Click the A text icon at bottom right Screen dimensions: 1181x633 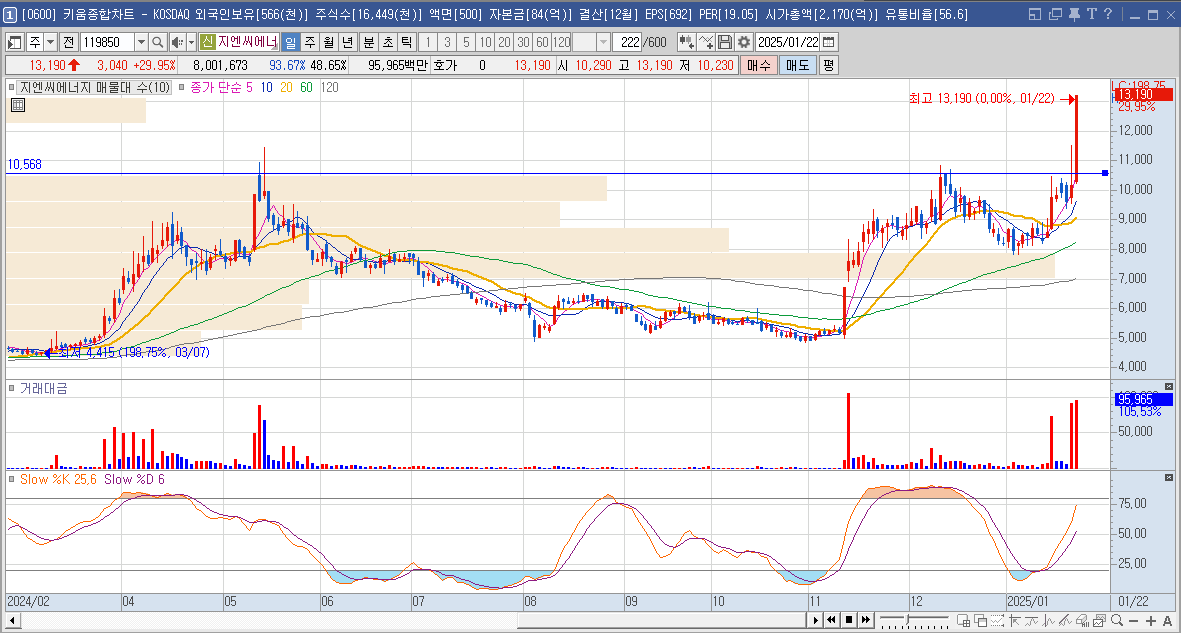click(x=1167, y=620)
